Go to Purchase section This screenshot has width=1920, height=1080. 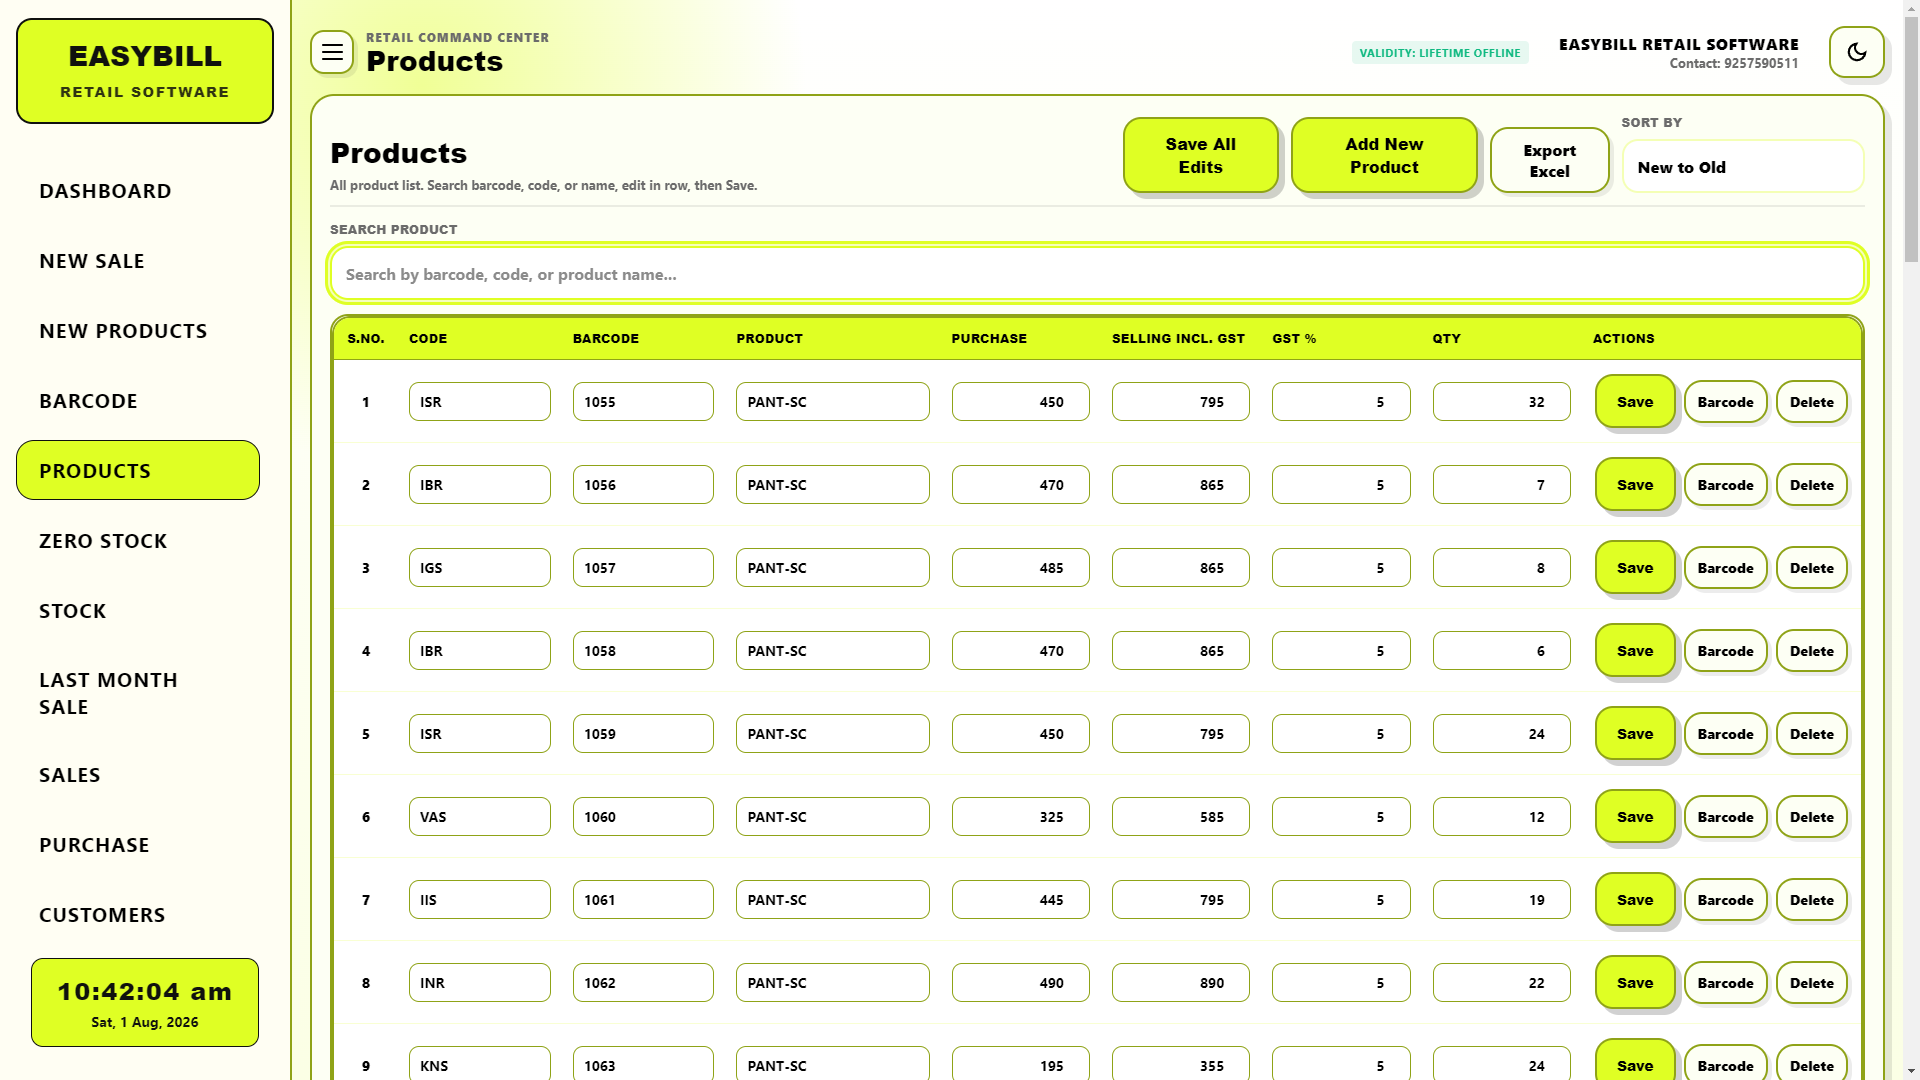coord(138,845)
